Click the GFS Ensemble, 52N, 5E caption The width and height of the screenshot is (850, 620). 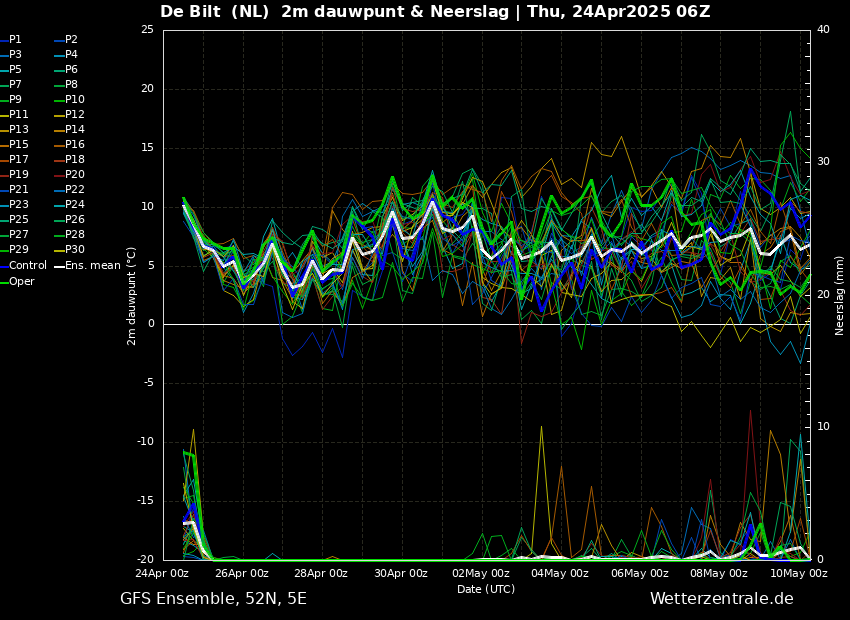[213, 599]
